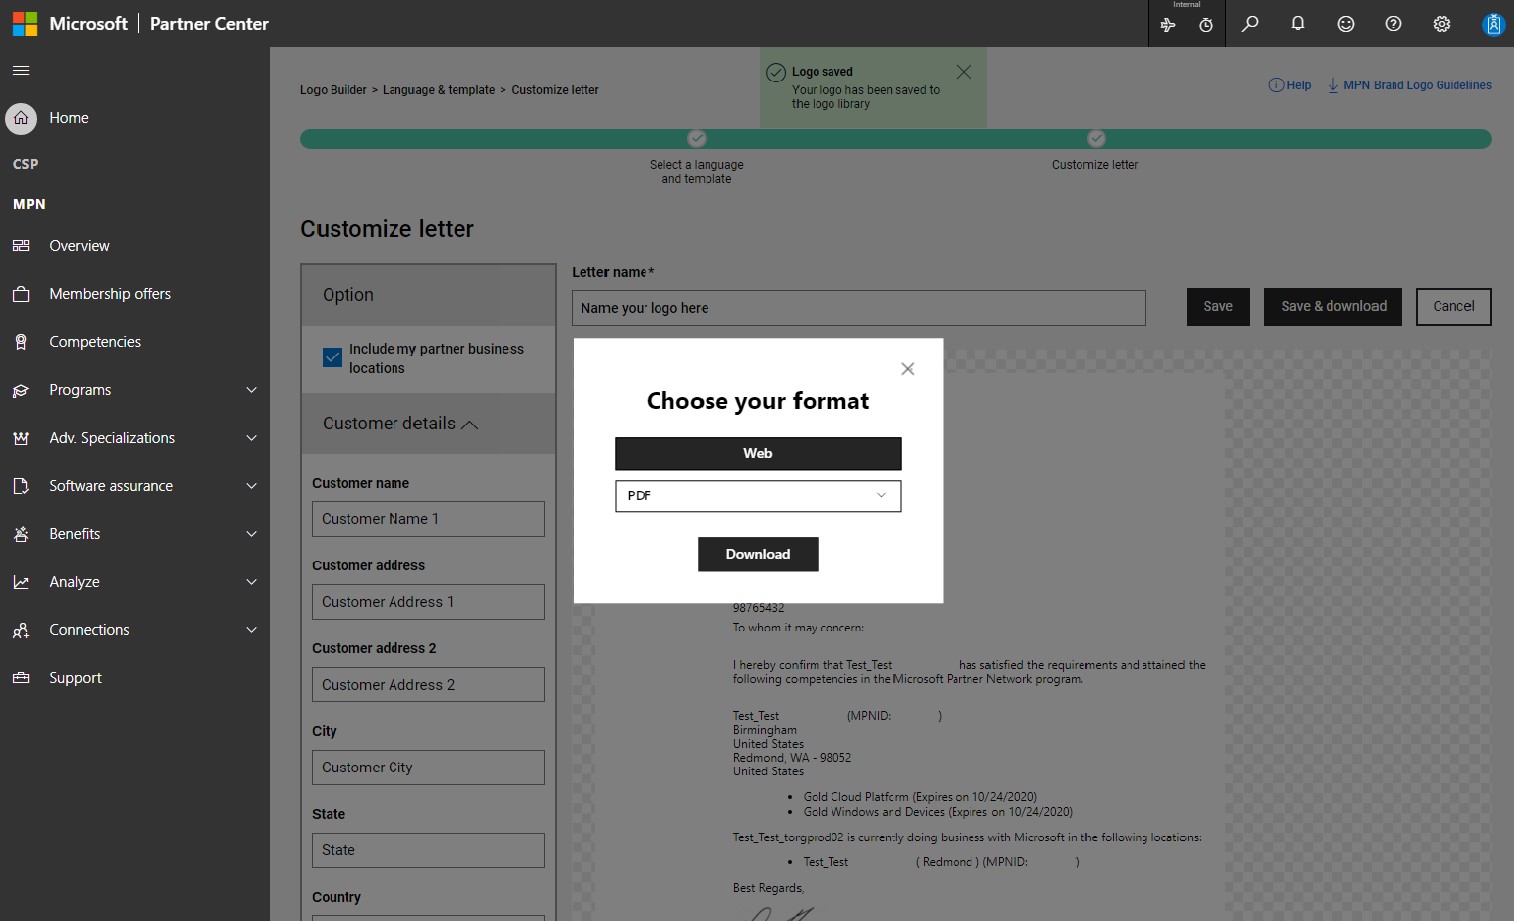Dismiss the Logo saved notification
The image size is (1514, 921).
[964, 72]
